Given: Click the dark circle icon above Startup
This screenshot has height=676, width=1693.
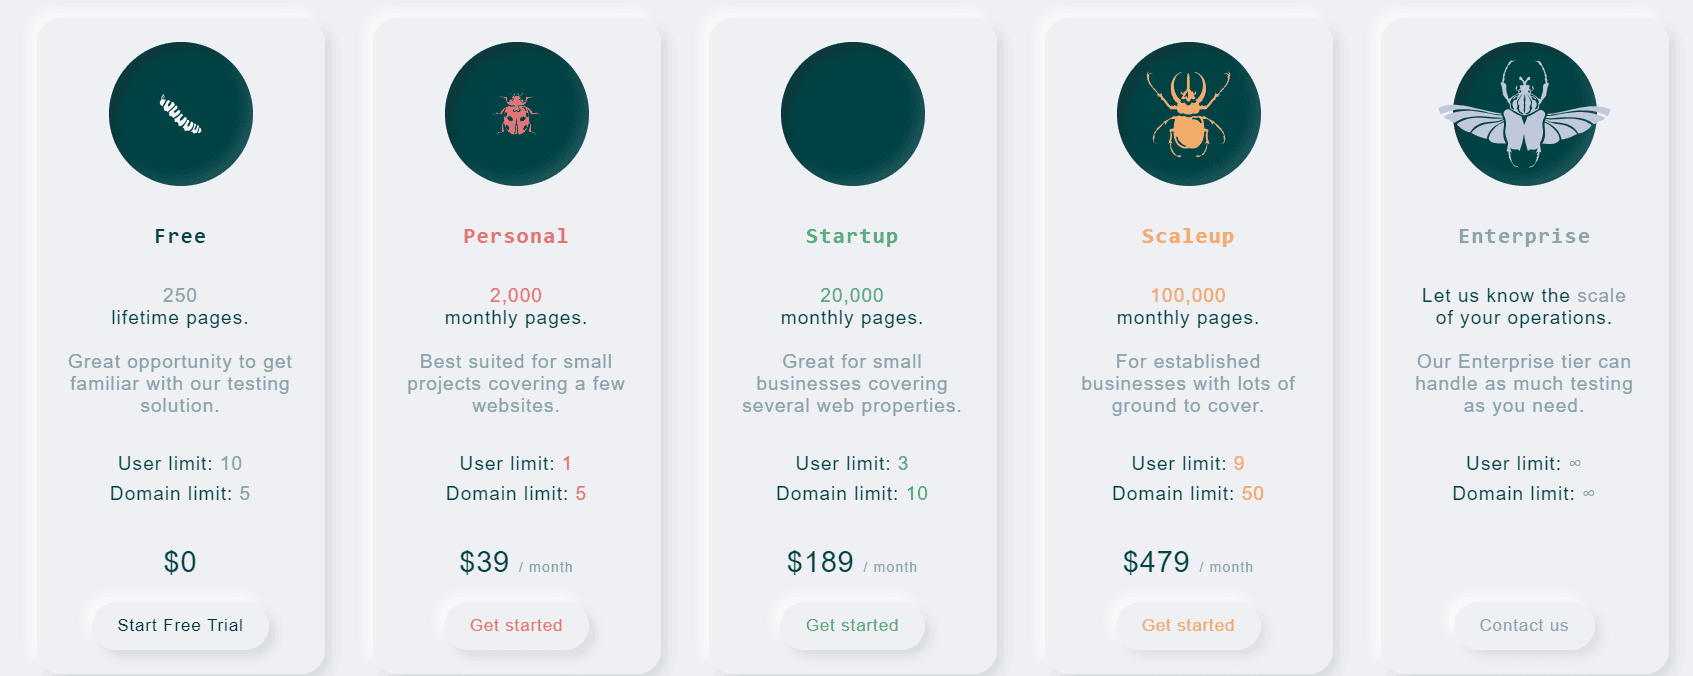Looking at the screenshot, I should [852, 114].
